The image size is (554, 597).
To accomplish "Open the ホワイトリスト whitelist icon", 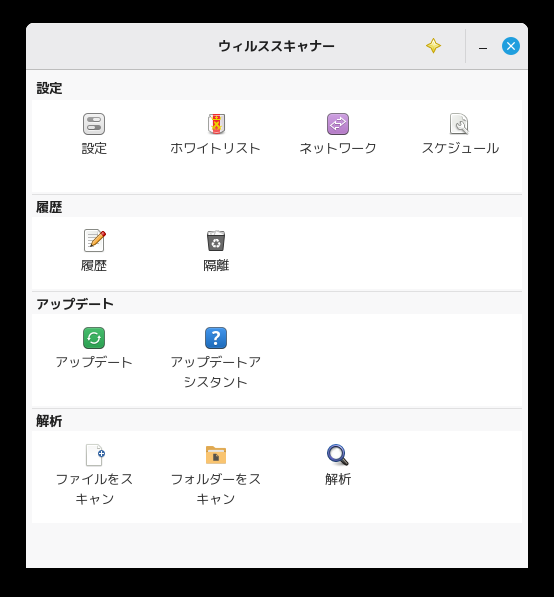I will pyautogui.click(x=216, y=124).
